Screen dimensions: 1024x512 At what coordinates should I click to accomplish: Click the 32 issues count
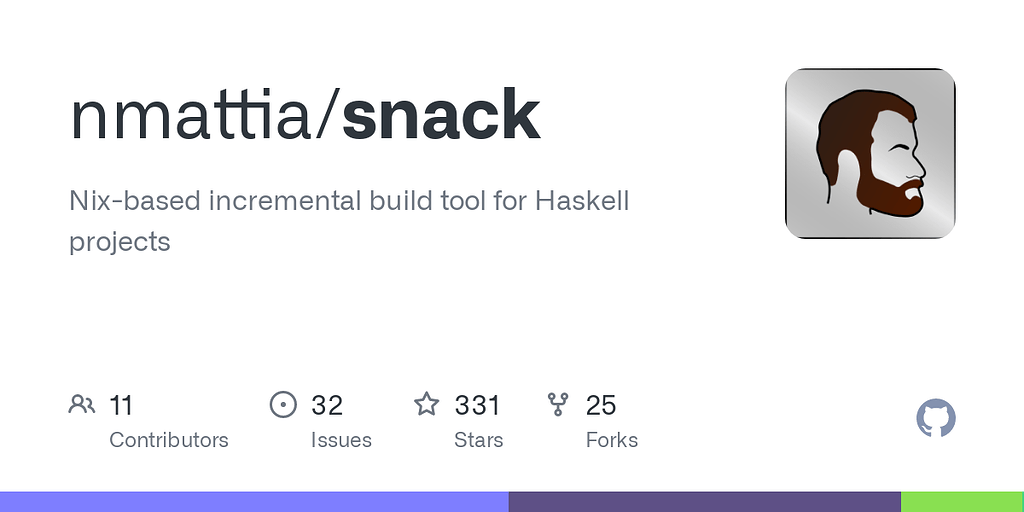327,405
